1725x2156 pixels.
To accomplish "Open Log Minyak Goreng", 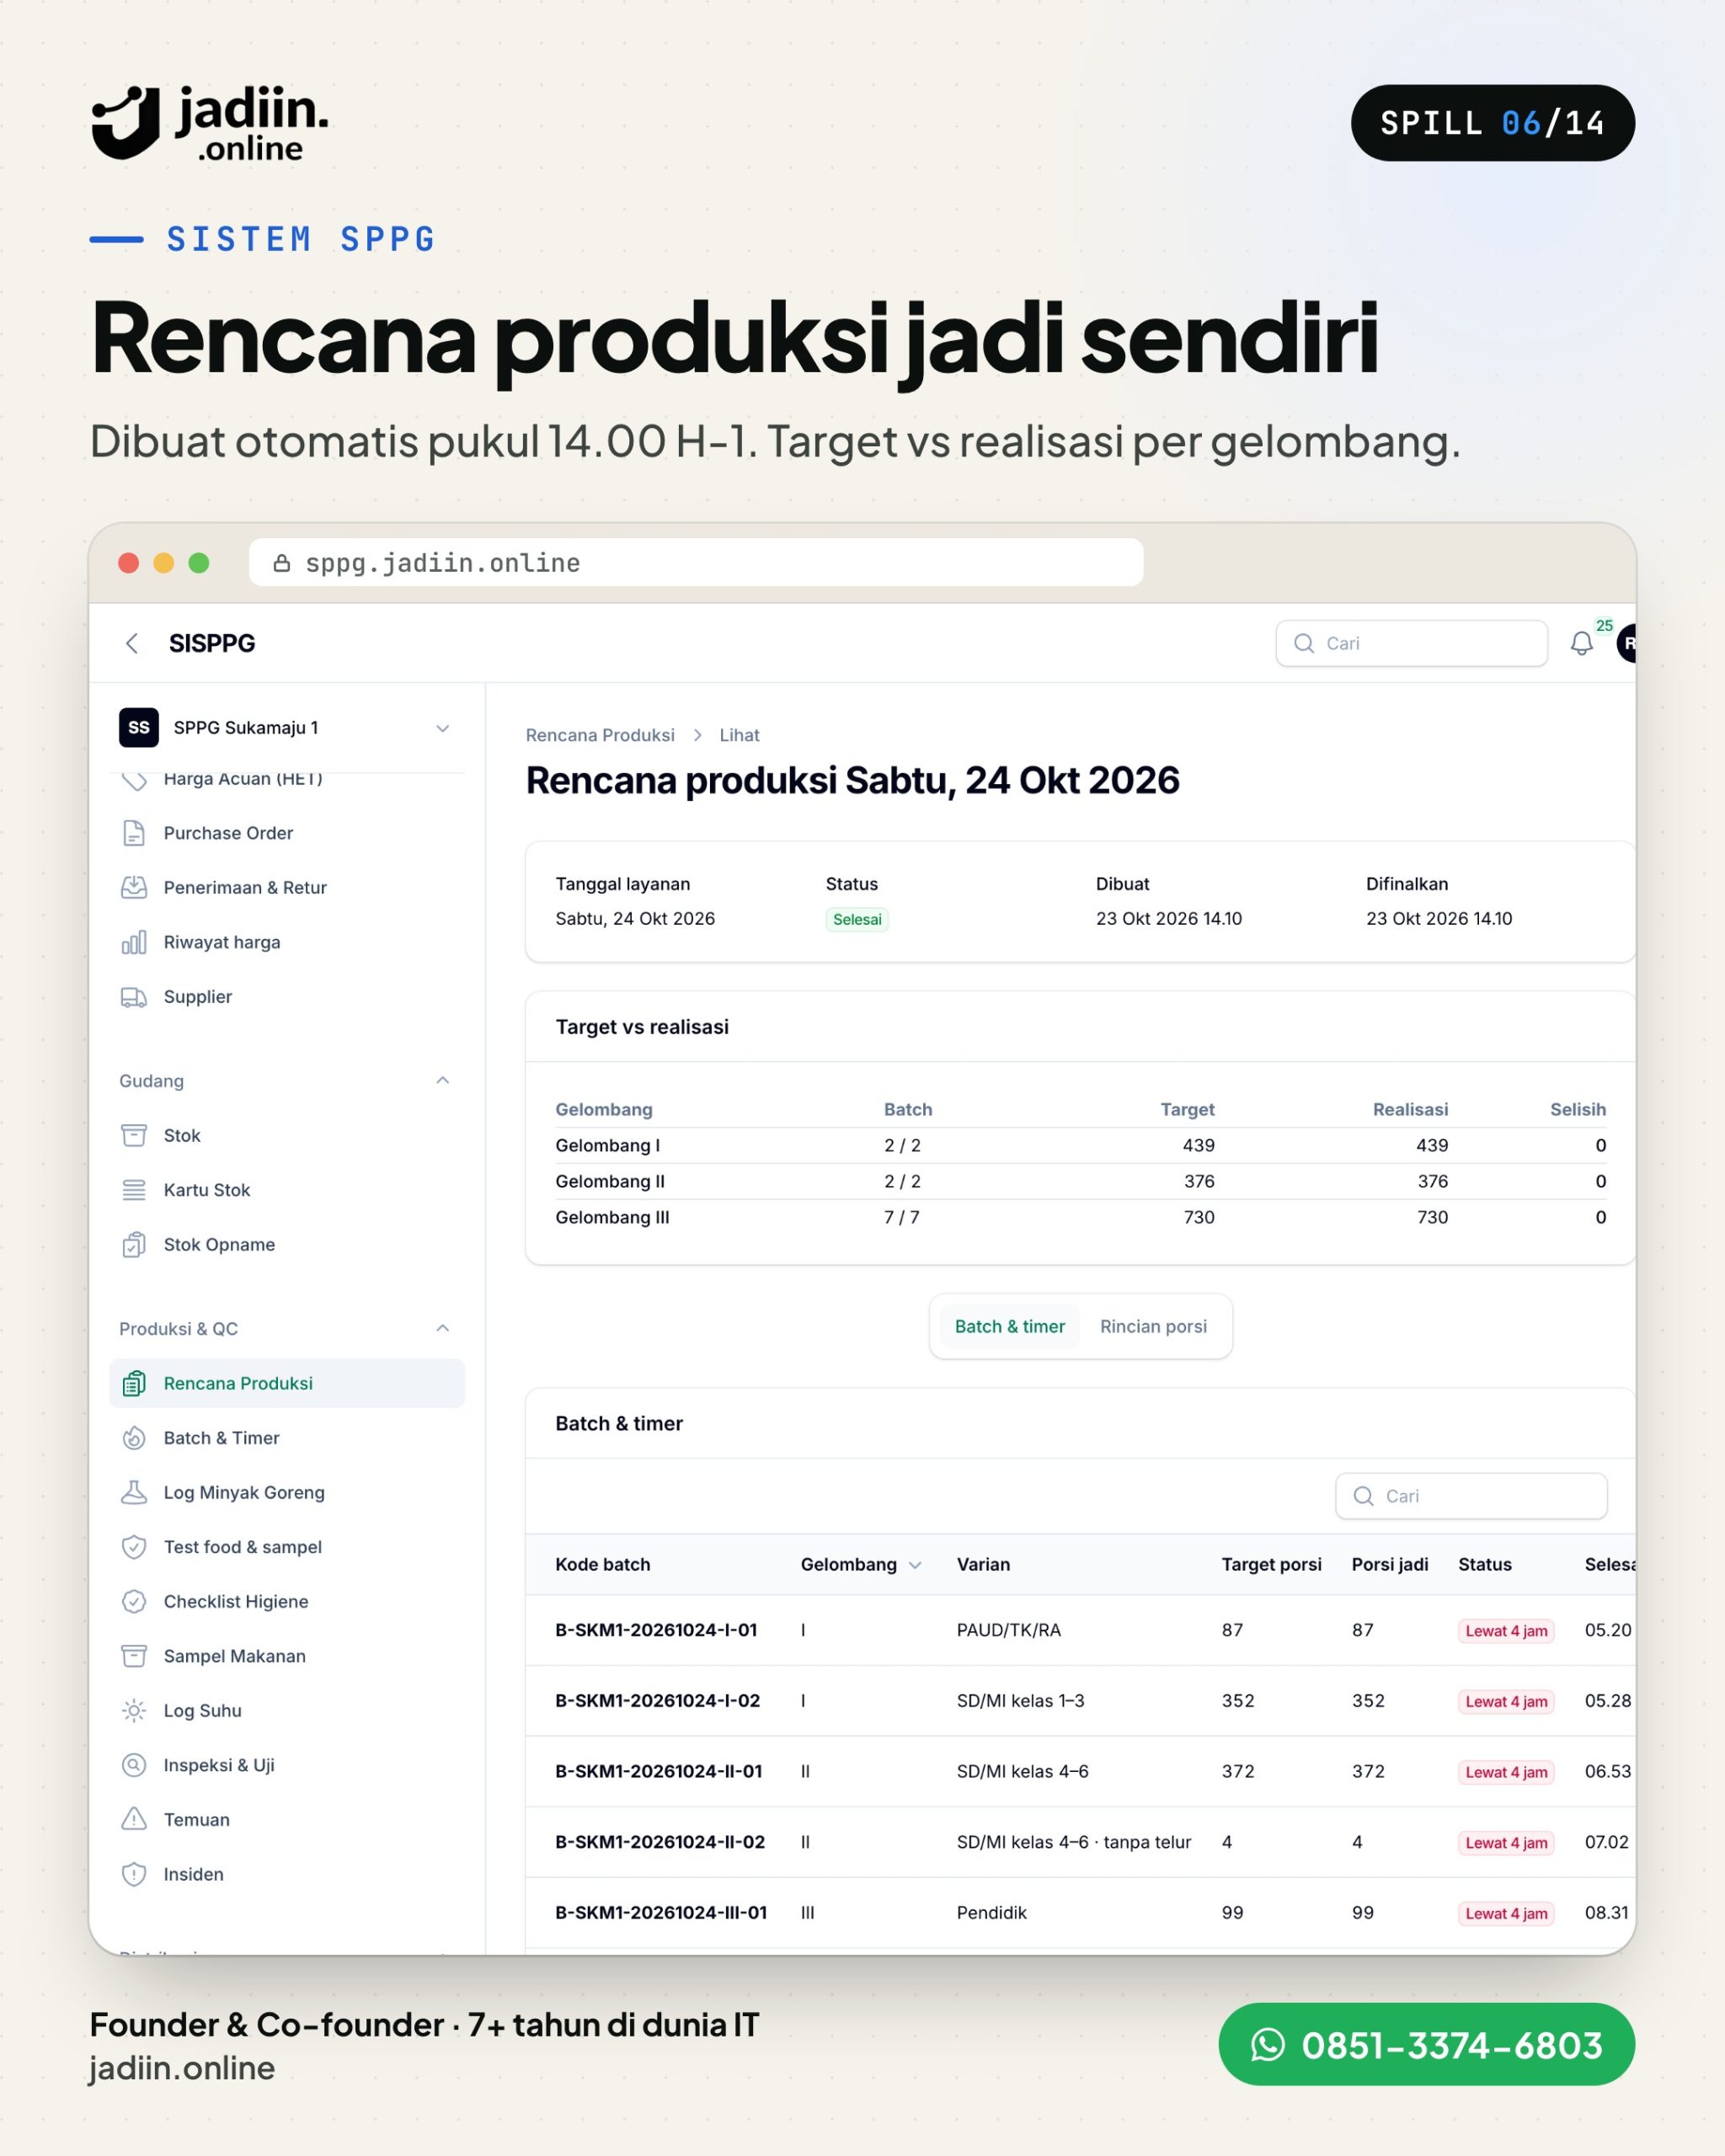I will tap(287, 1492).
